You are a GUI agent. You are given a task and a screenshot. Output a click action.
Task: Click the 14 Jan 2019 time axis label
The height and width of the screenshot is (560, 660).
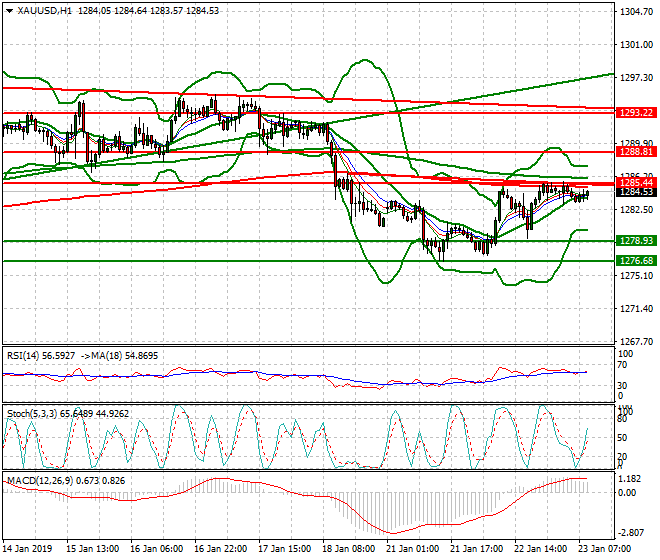27,549
